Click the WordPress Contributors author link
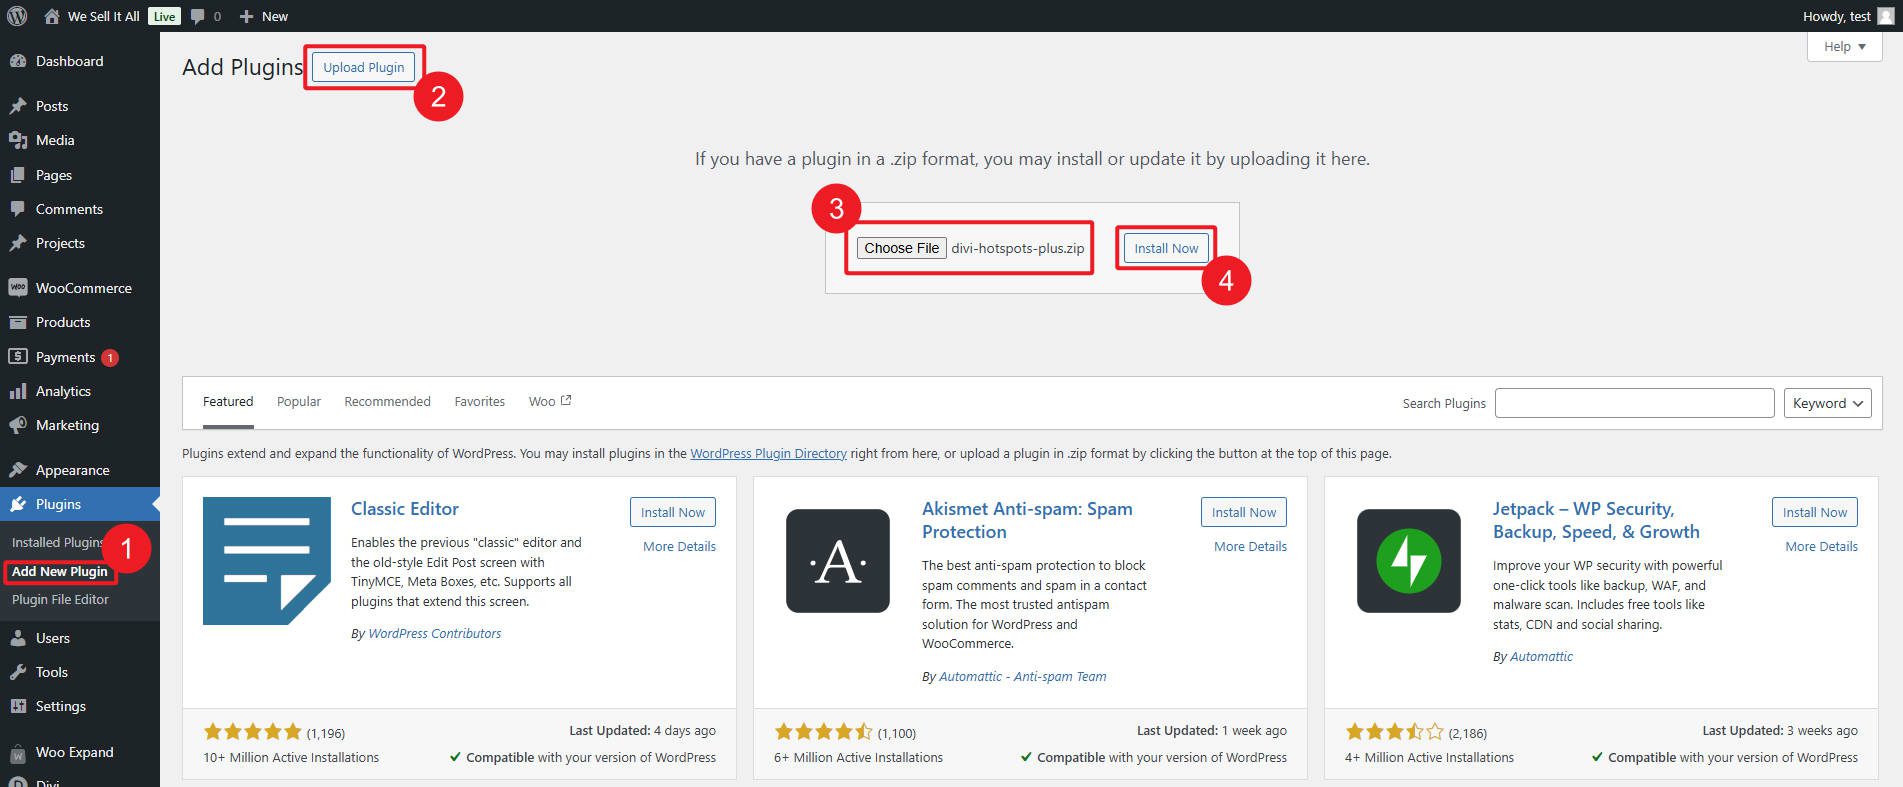The height and width of the screenshot is (787, 1903). (x=435, y=633)
